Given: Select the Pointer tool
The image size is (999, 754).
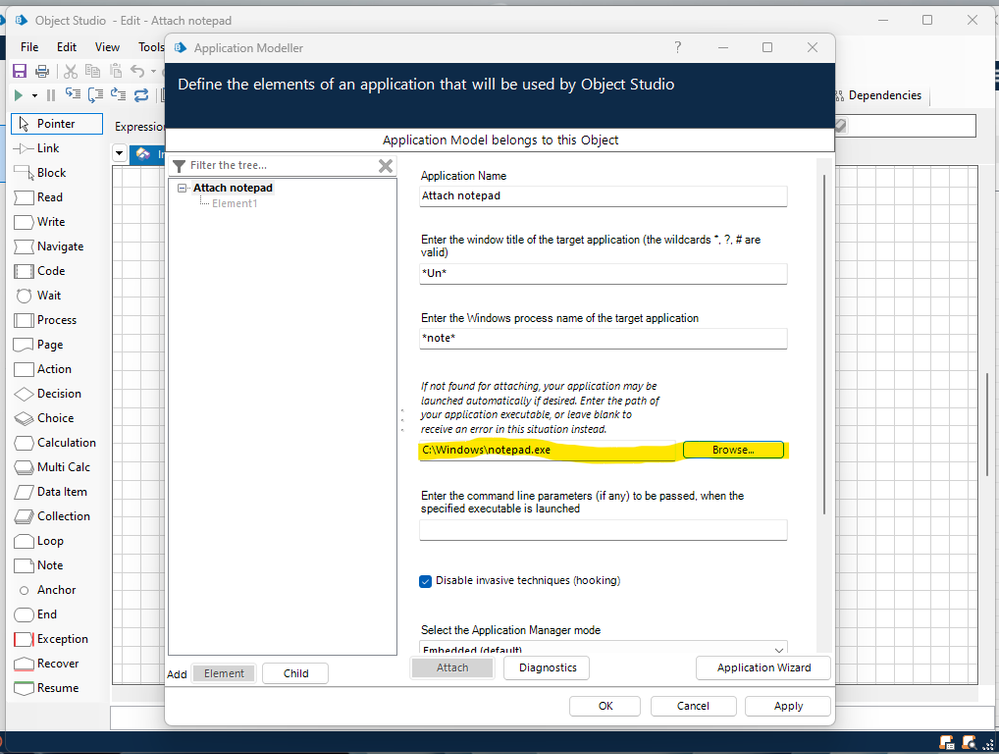Looking at the screenshot, I should 57,124.
